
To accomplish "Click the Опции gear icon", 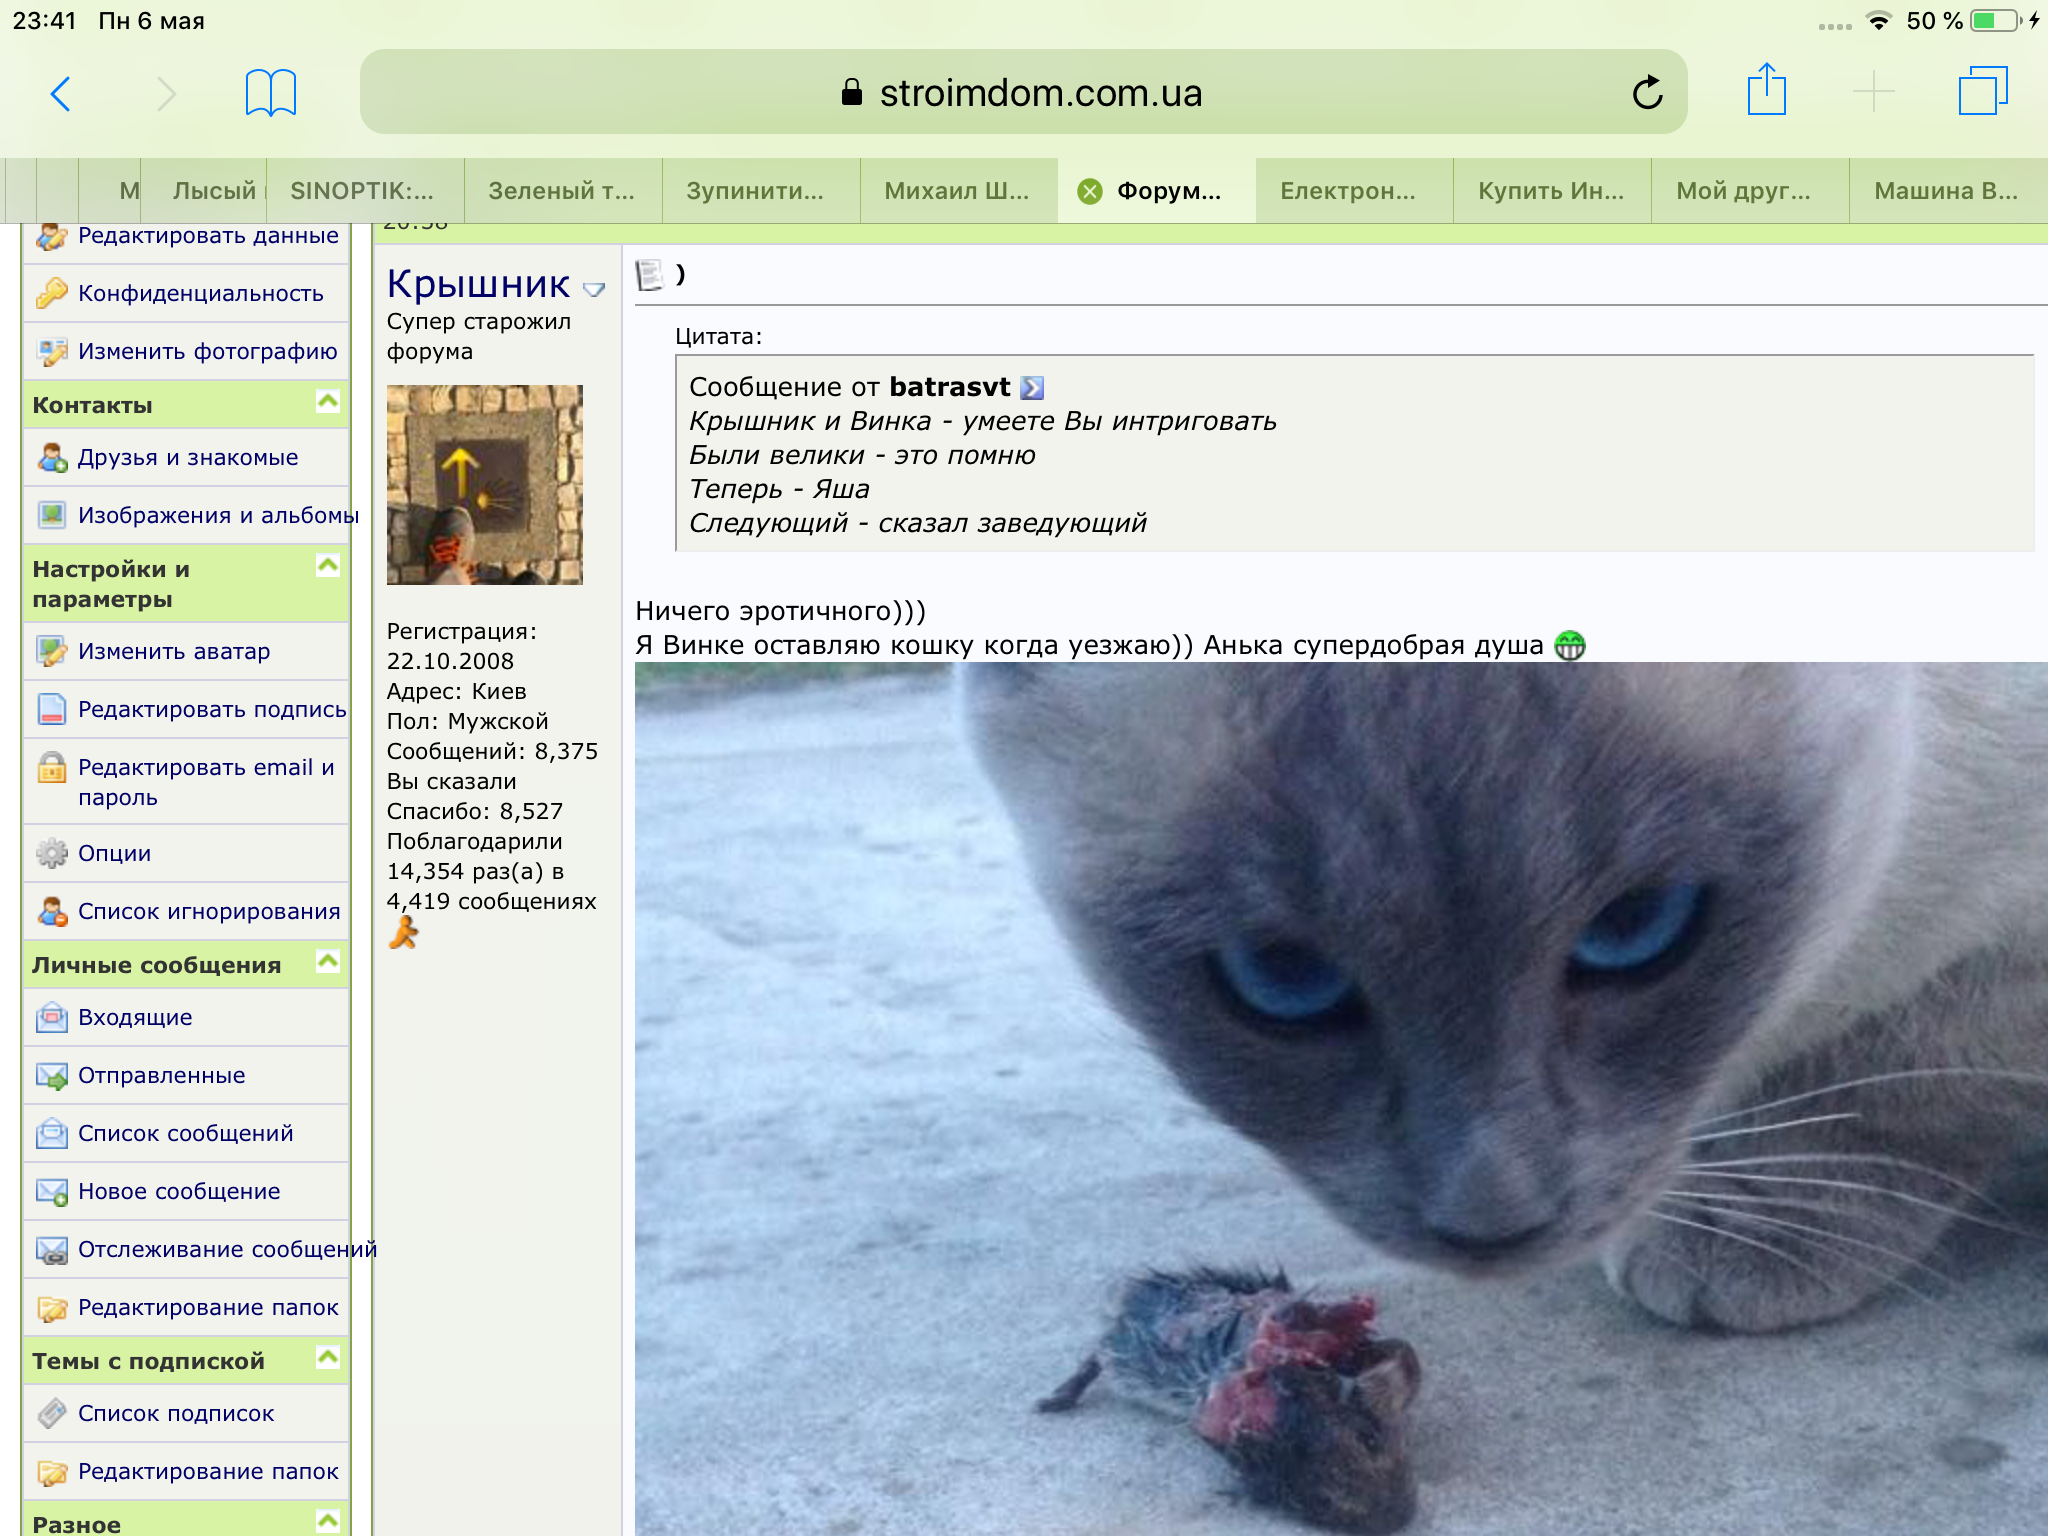I will click(52, 853).
